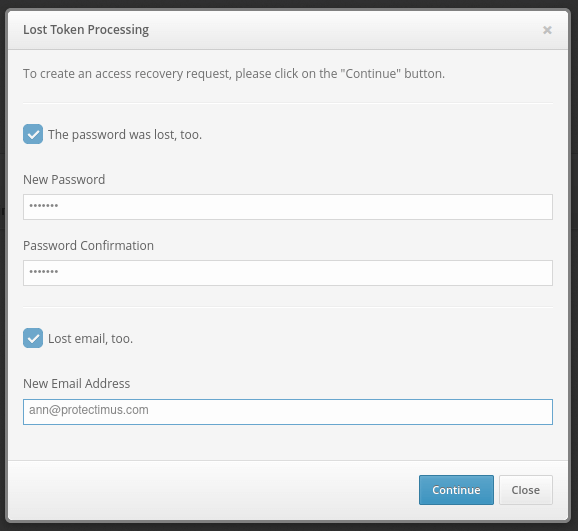Image resolution: width=578 pixels, height=531 pixels.
Task: Uncheck the "Lost email, too." checkbox
Action: point(33,338)
